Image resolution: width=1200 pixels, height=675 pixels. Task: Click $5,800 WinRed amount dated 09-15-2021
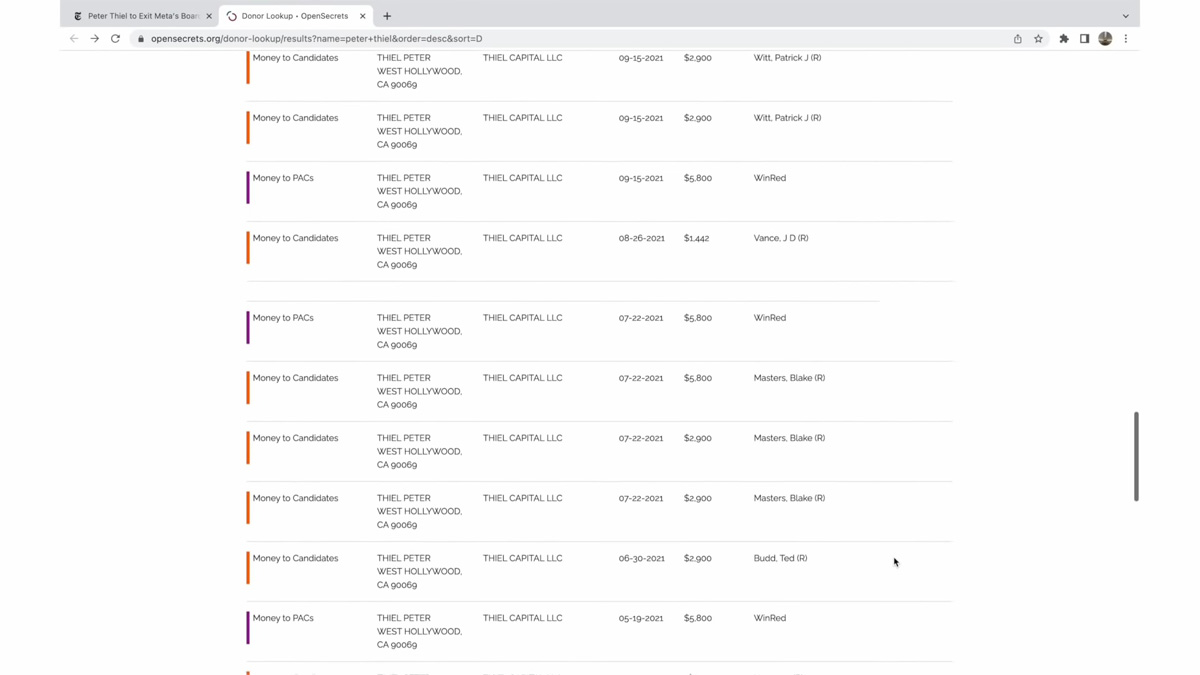point(698,178)
